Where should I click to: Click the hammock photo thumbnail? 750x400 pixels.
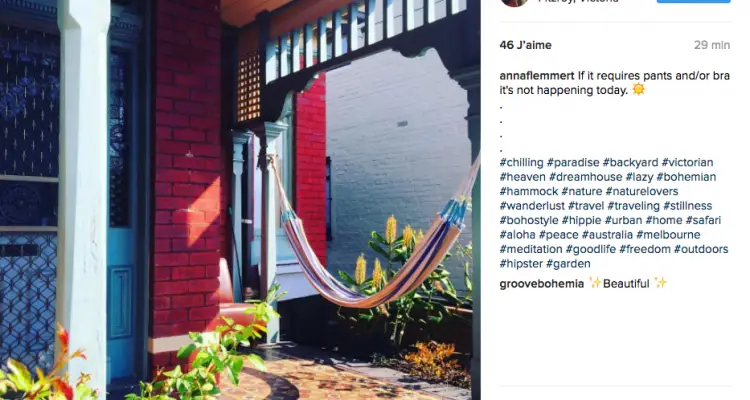(x=240, y=200)
